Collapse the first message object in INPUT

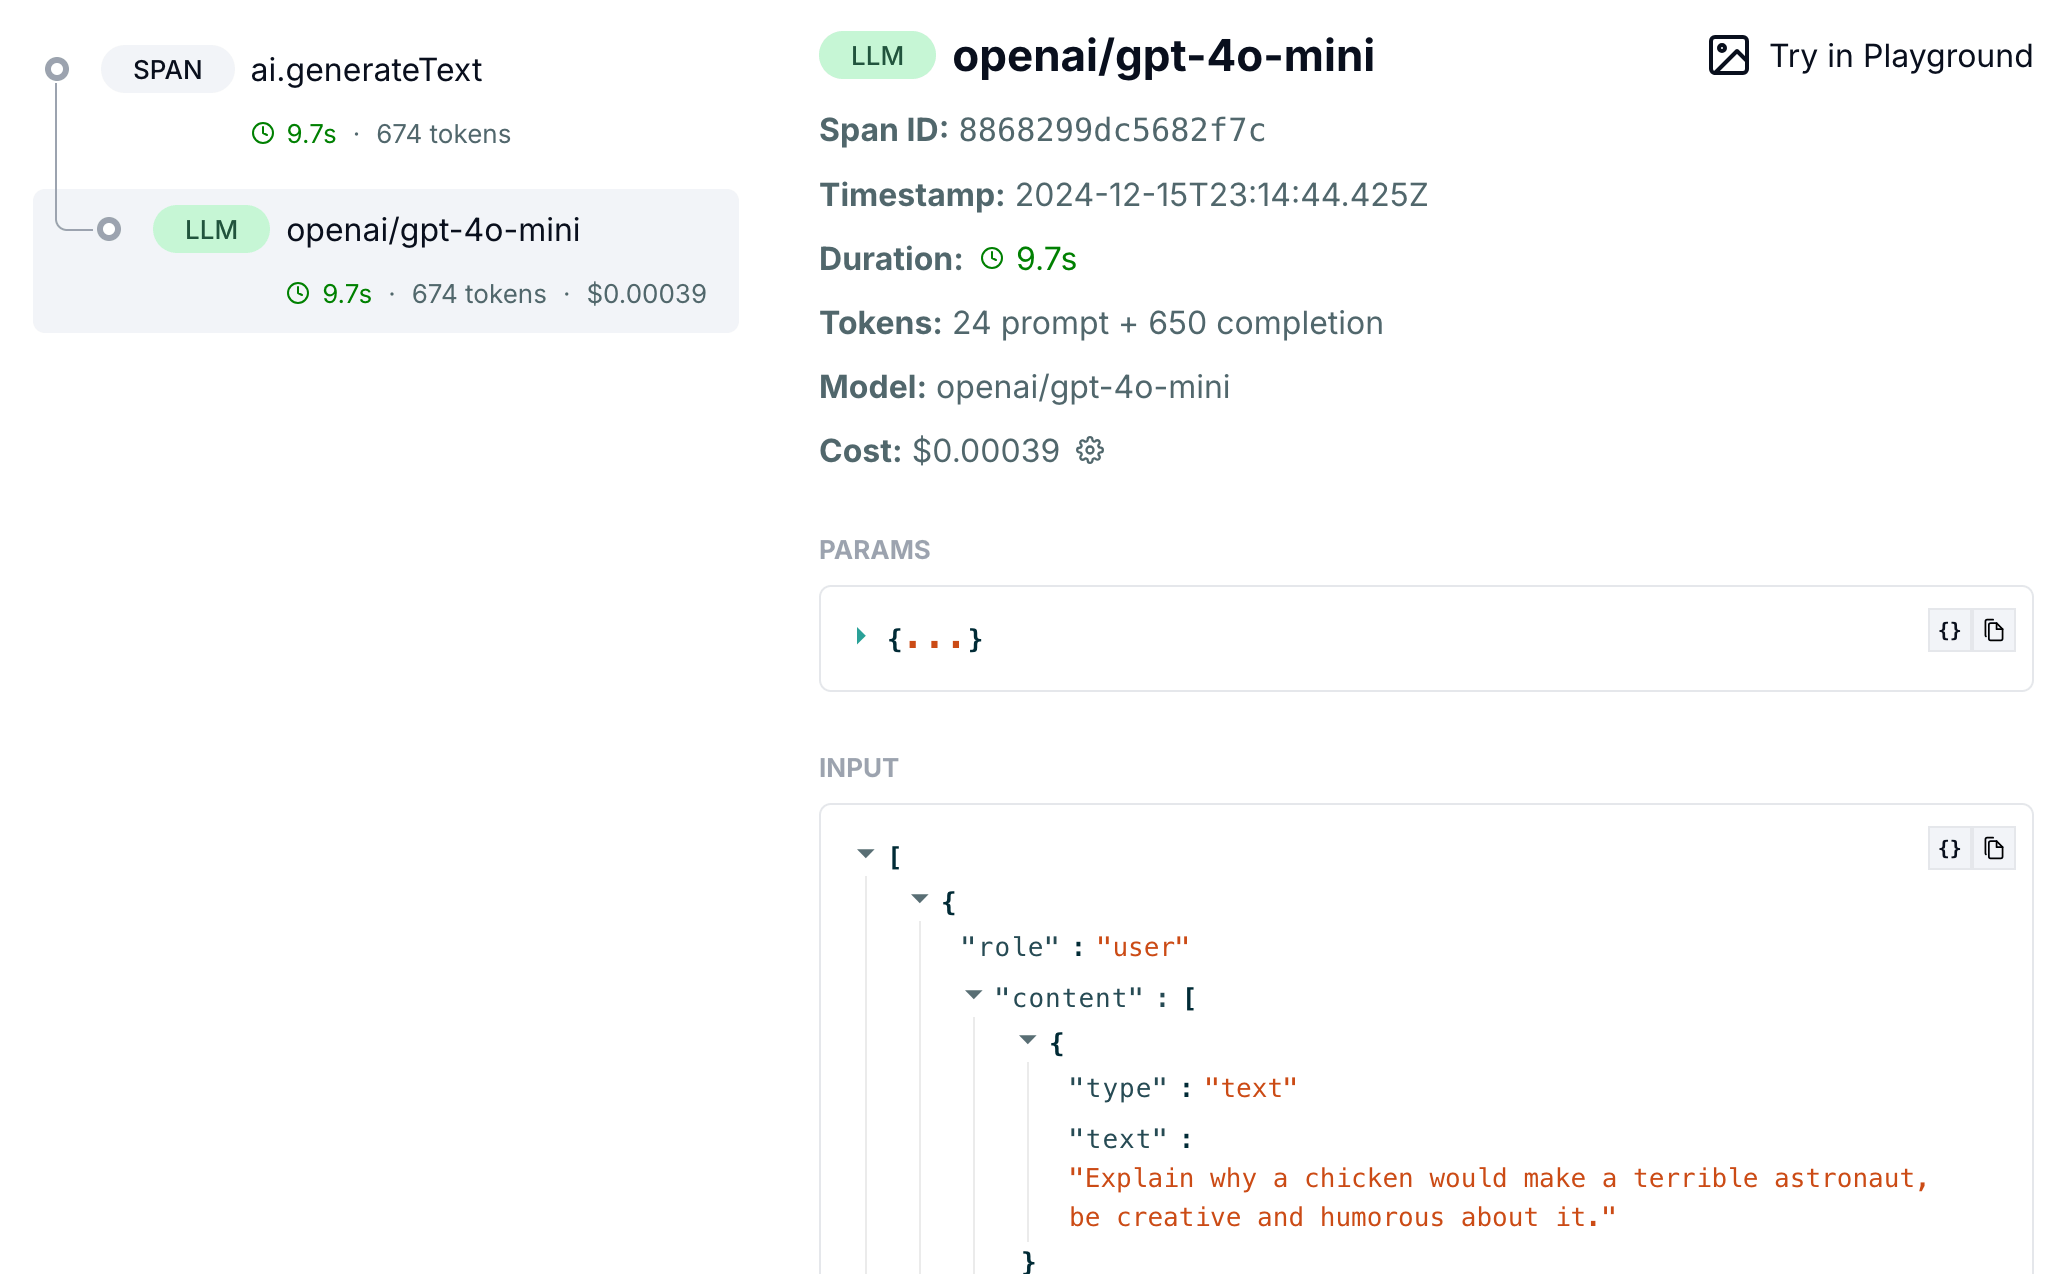point(920,899)
